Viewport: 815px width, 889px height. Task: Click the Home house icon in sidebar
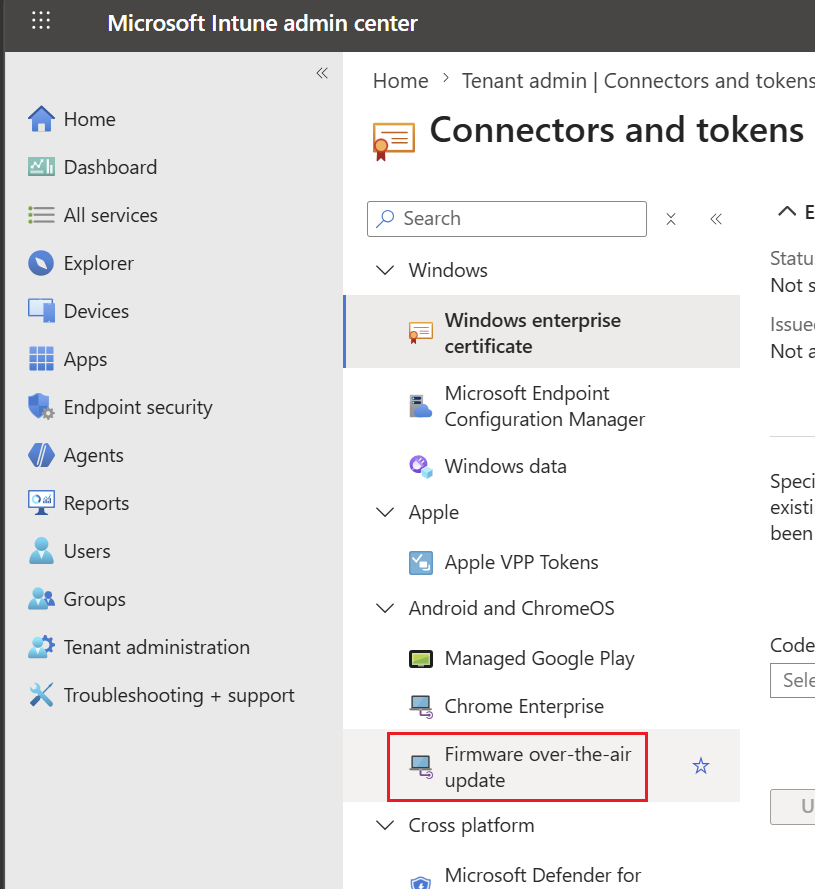click(x=41, y=119)
